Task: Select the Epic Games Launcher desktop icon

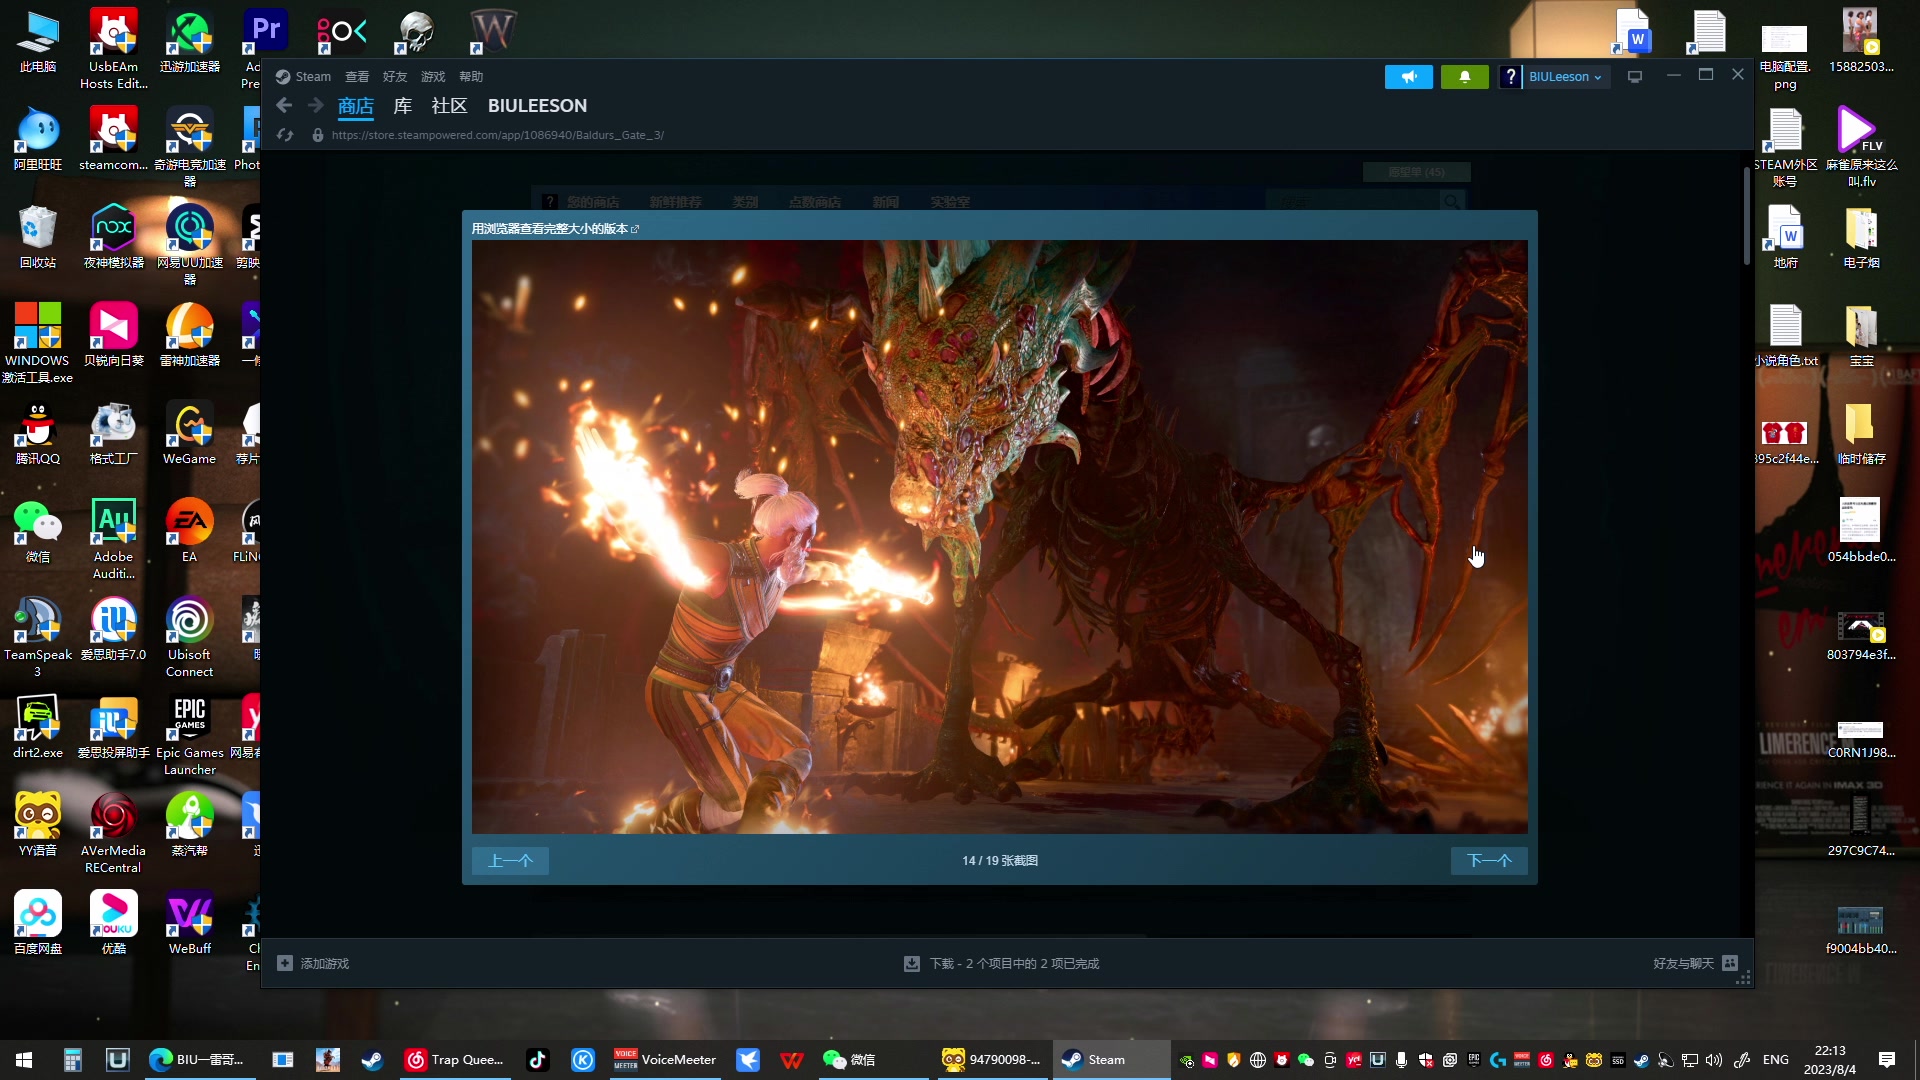Action: [x=190, y=736]
